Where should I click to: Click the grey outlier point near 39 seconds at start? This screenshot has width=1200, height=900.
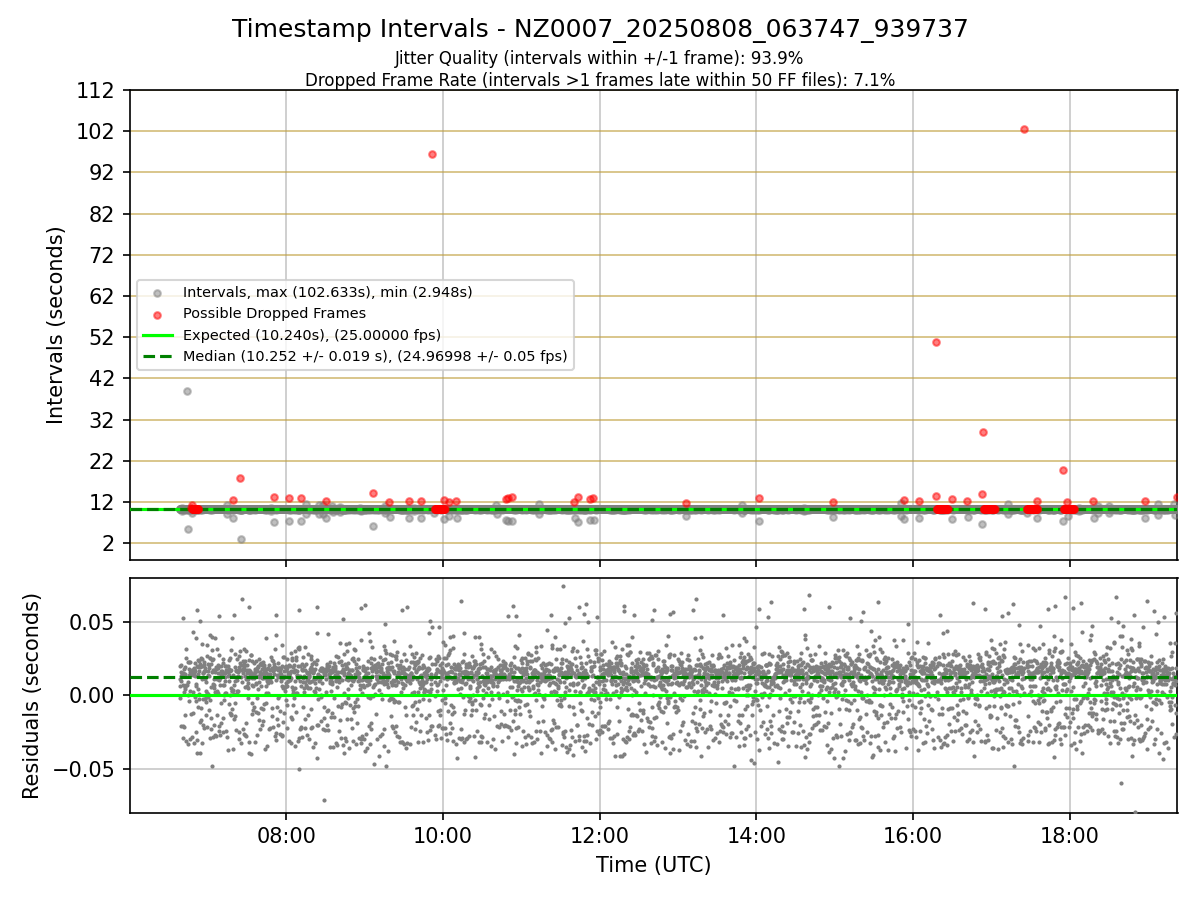click(187, 391)
